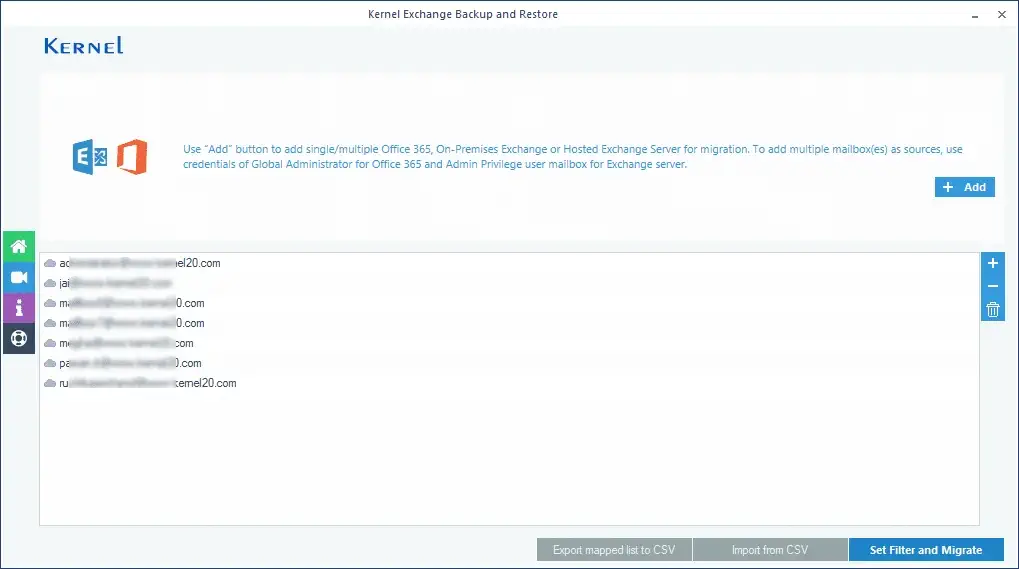Screen dimensions: 1019x569
Task: Click cloud icon of the ru mailbox
Action: (50, 383)
